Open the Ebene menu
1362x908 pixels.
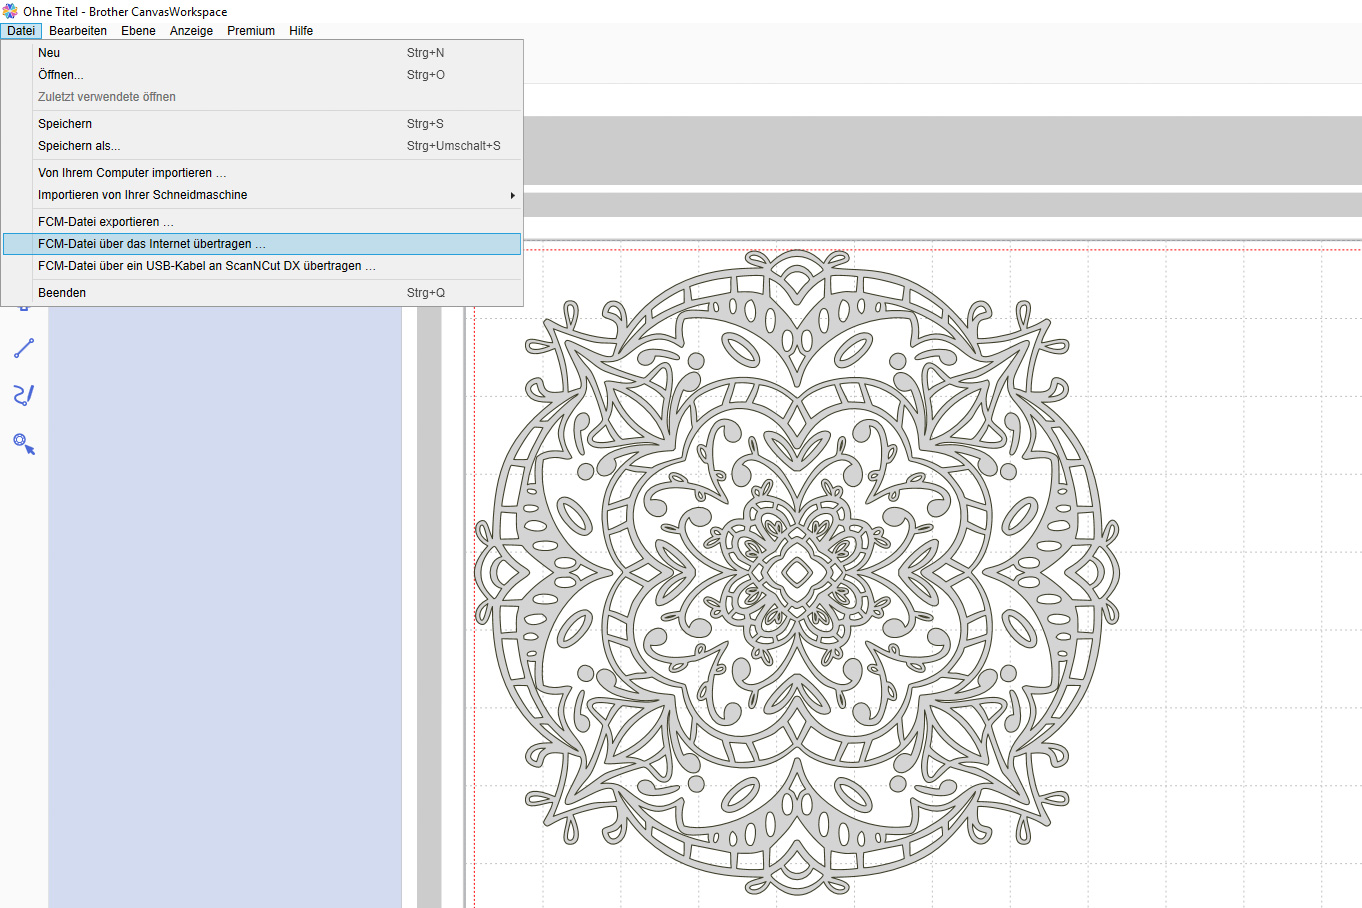tap(138, 31)
